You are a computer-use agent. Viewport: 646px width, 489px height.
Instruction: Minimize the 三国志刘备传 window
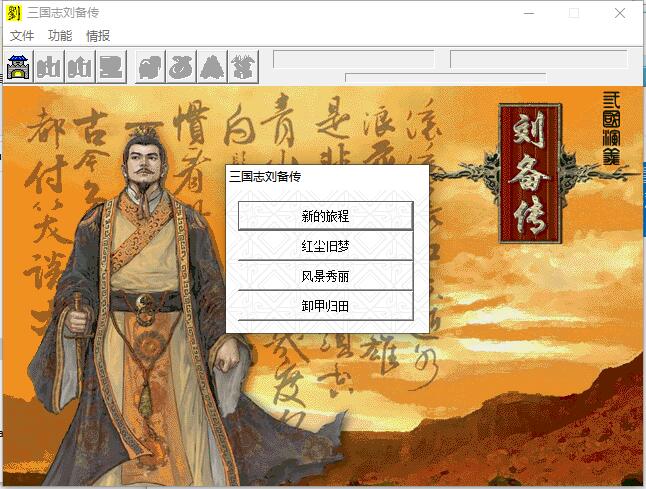(529, 13)
